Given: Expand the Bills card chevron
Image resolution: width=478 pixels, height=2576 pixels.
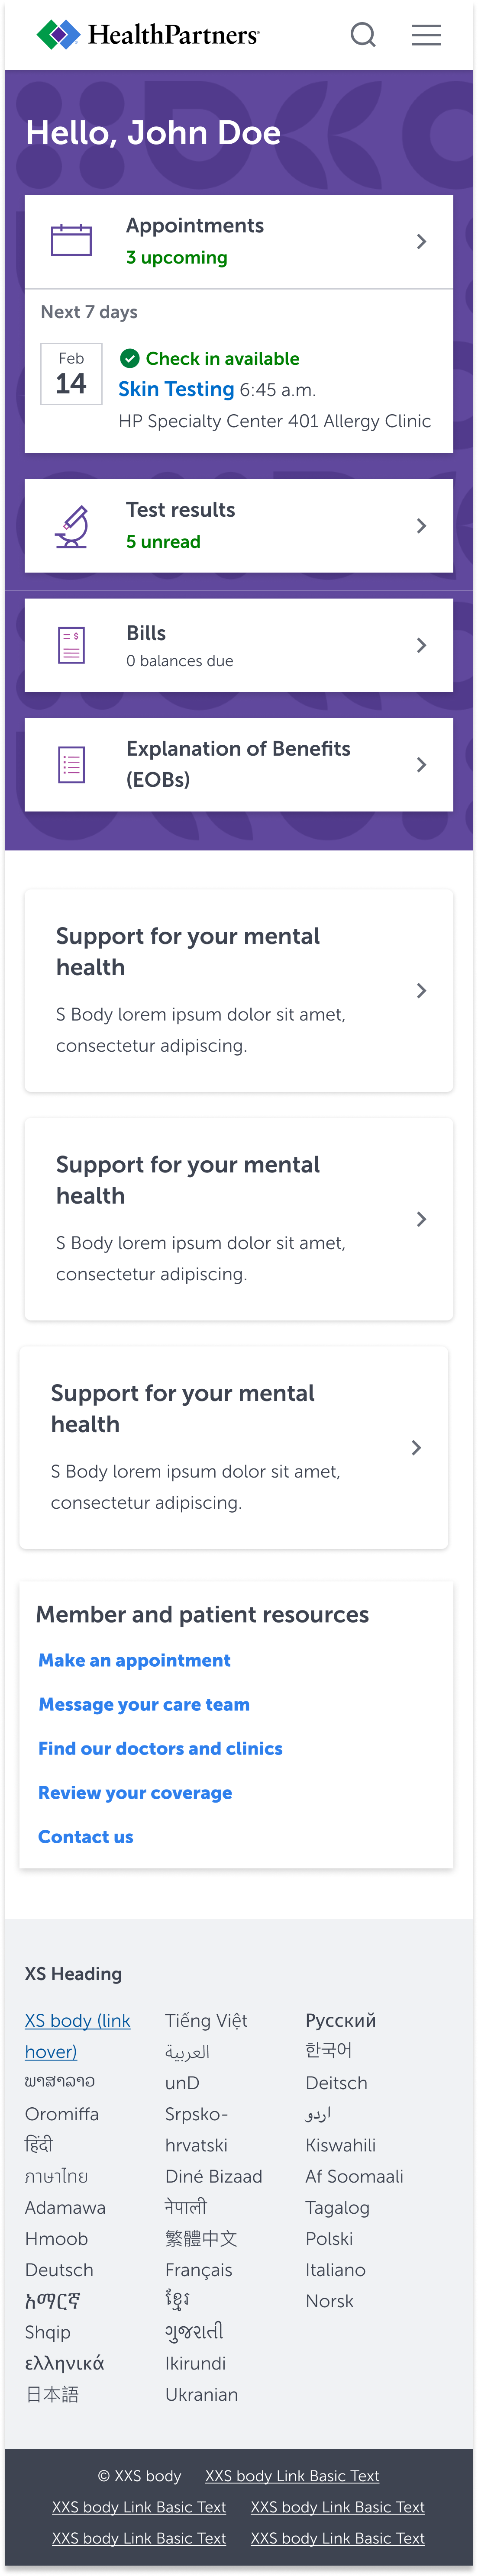Looking at the screenshot, I should [421, 644].
